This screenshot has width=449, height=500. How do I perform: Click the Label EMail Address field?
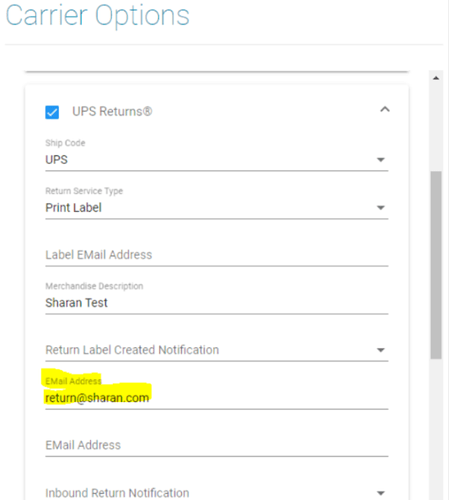217,255
